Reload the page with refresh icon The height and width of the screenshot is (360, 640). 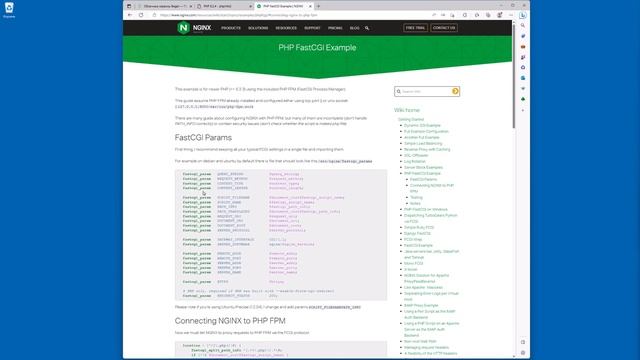coord(141,15)
